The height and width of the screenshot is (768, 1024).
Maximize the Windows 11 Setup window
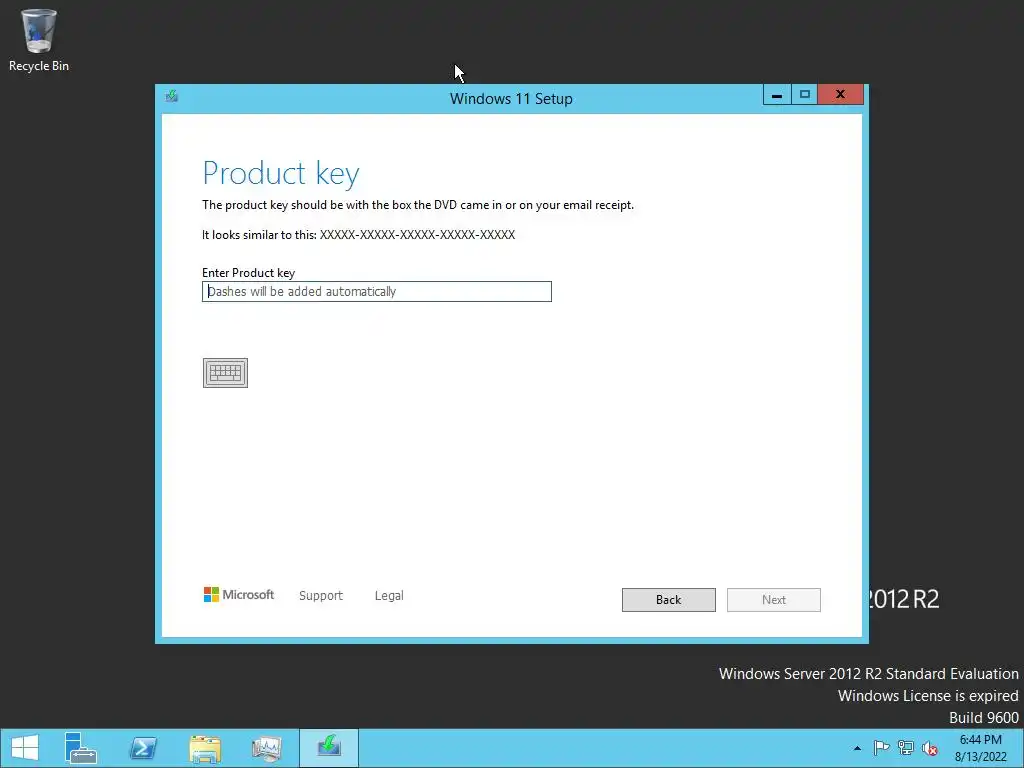click(x=805, y=95)
